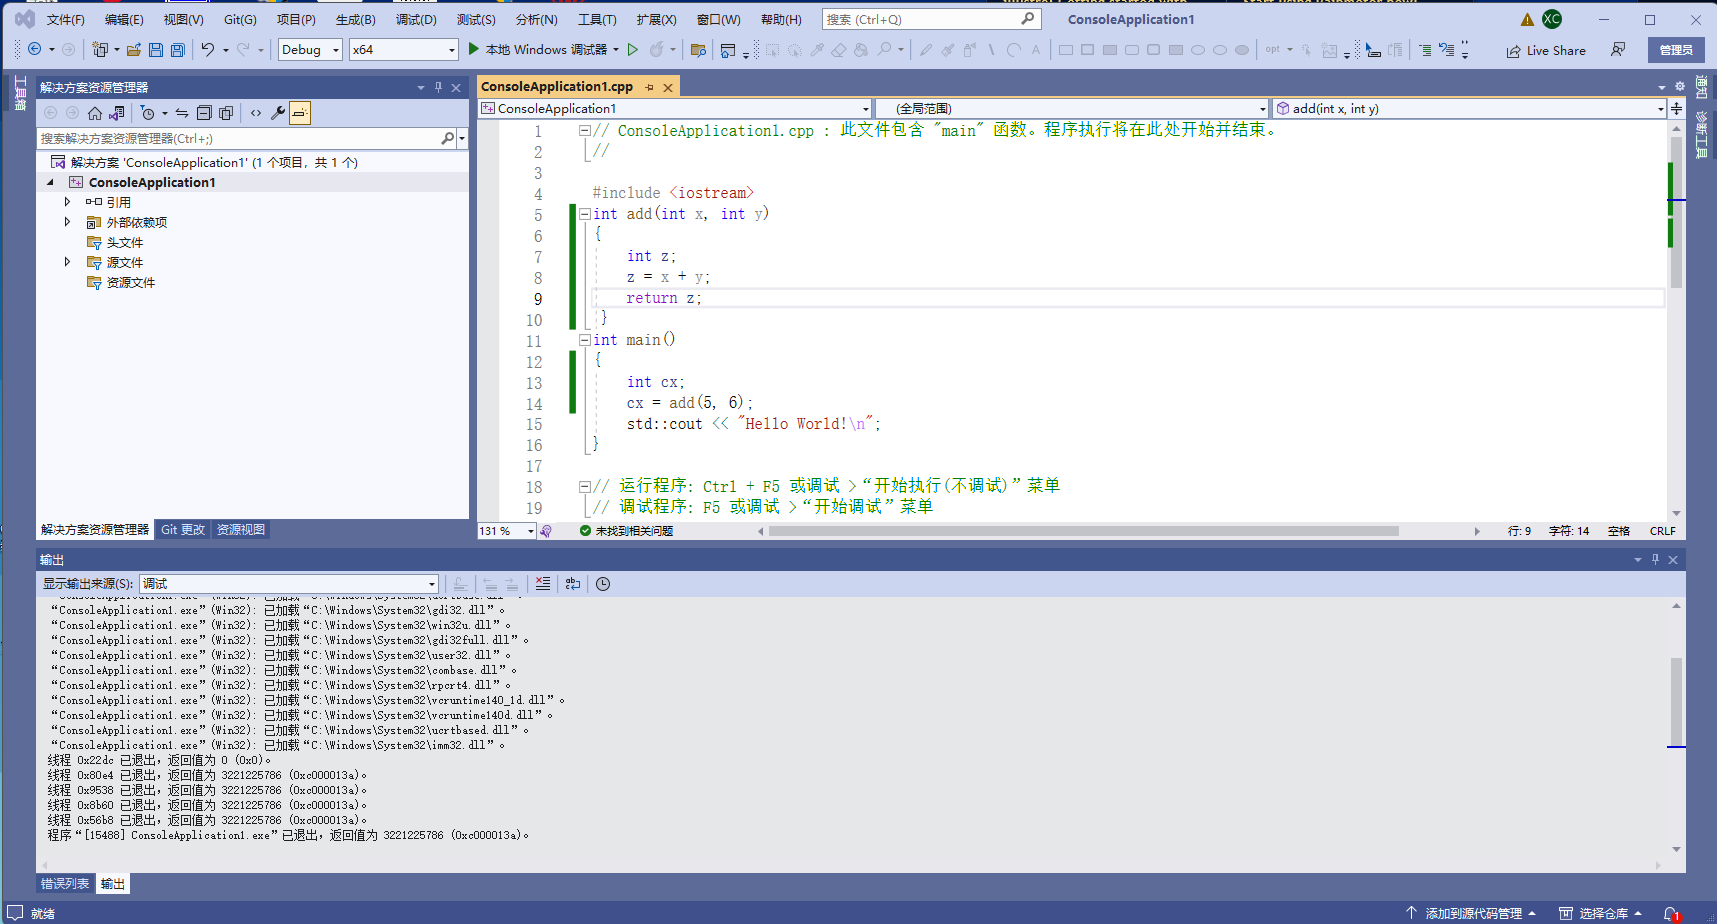Open the ConsoleApplication1 project scope dropdown
Image resolution: width=1717 pixels, height=924 pixels.
(675, 108)
